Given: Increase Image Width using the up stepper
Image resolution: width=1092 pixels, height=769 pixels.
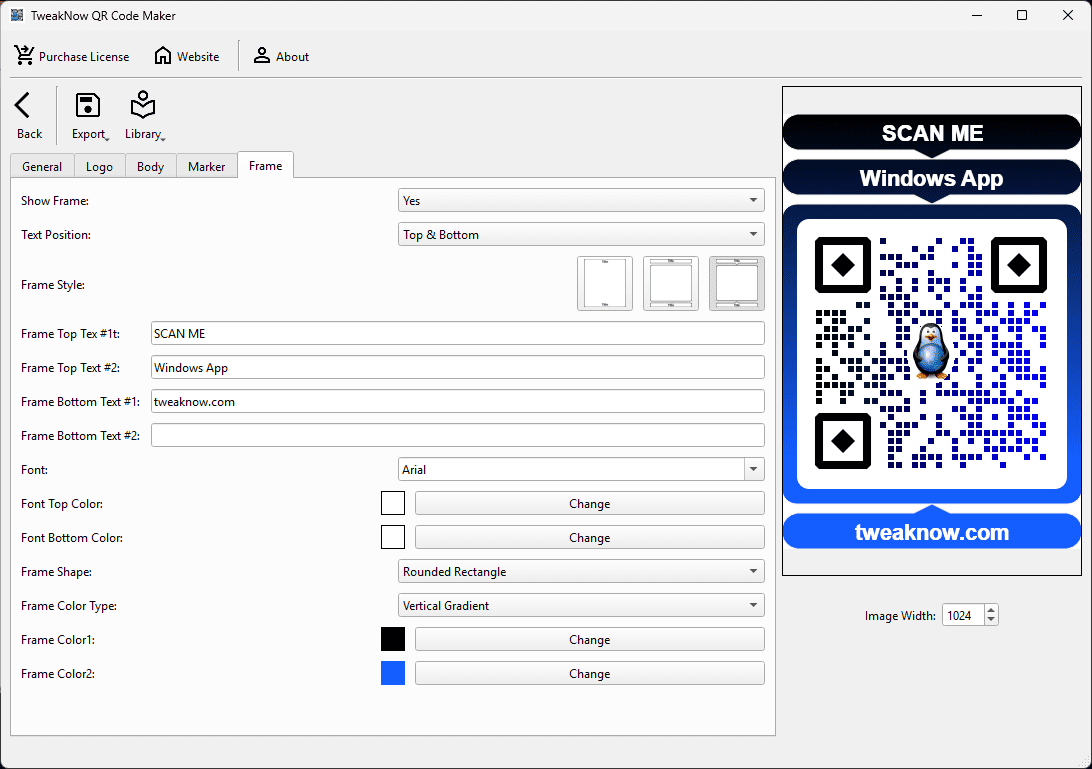Looking at the screenshot, I should coord(989,610).
